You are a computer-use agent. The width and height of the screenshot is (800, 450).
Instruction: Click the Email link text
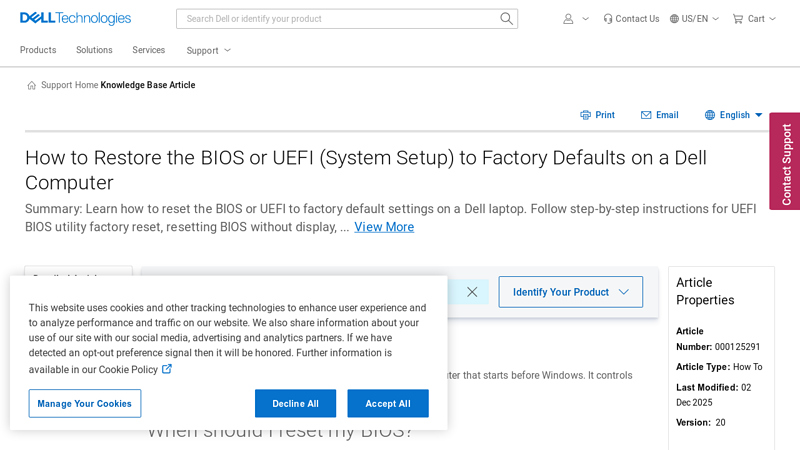pos(667,115)
